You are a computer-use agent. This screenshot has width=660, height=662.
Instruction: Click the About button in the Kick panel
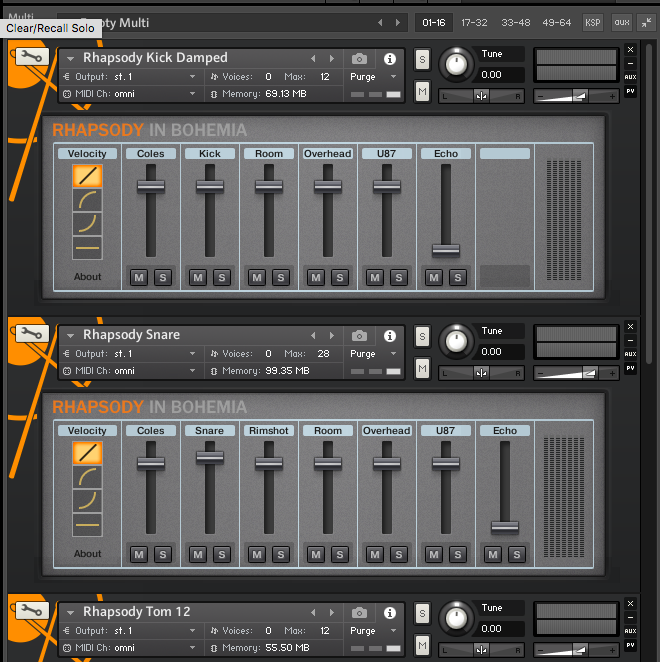point(88,277)
